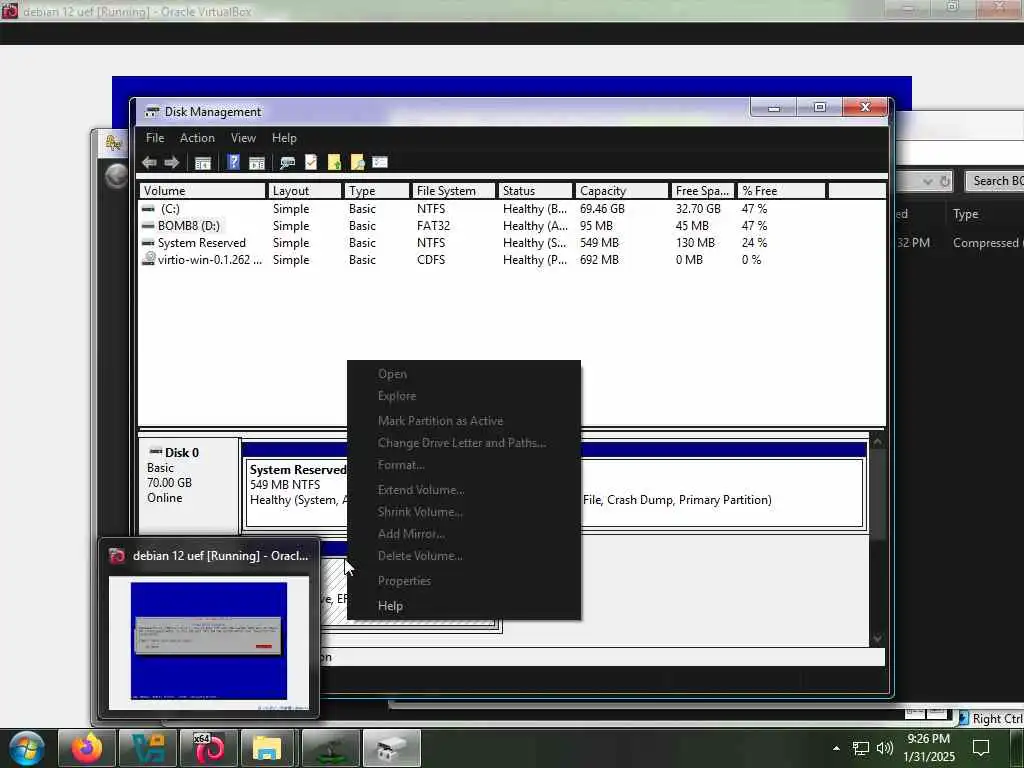The height and width of the screenshot is (768, 1024).
Task: Open Firefox from the taskbar
Action: point(87,748)
